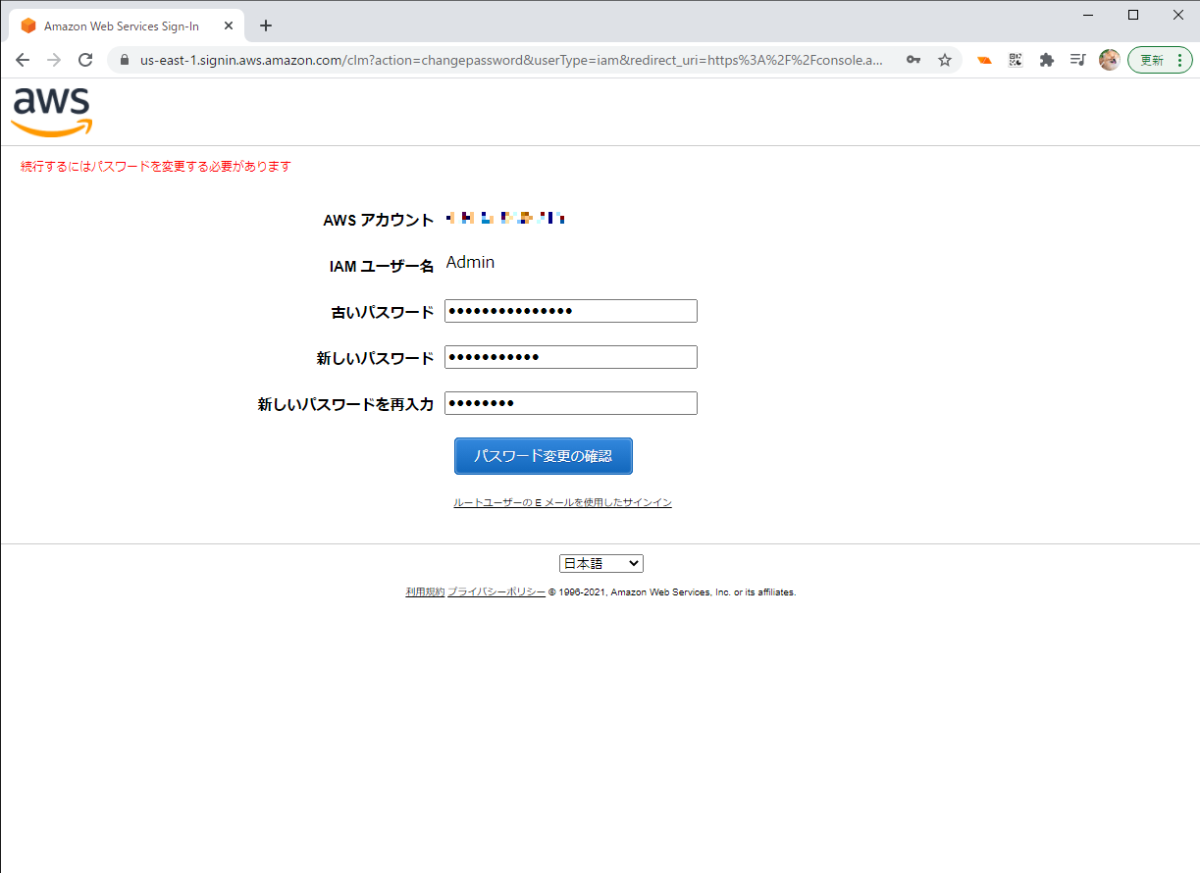Open Extensions puzzle piece menu
1200x873 pixels.
point(1046,60)
